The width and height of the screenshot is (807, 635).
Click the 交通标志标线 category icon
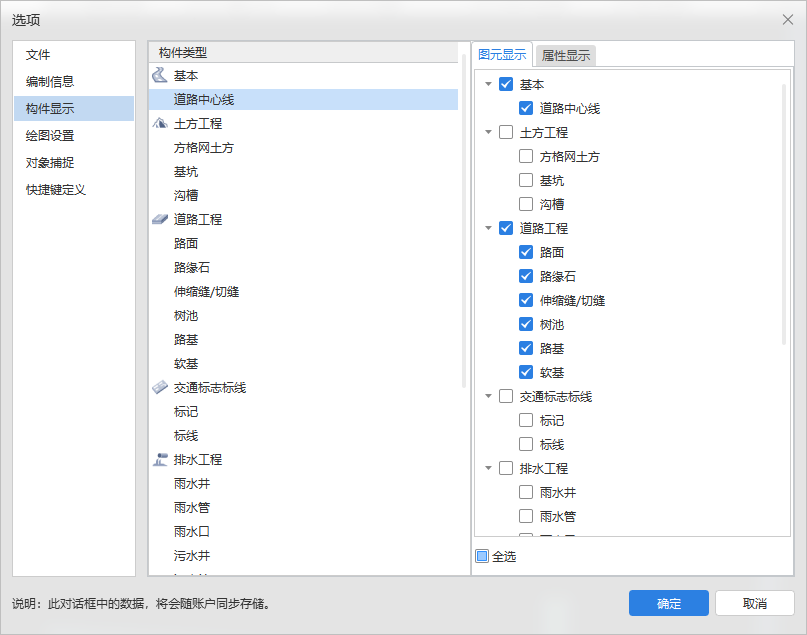point(160,388)
